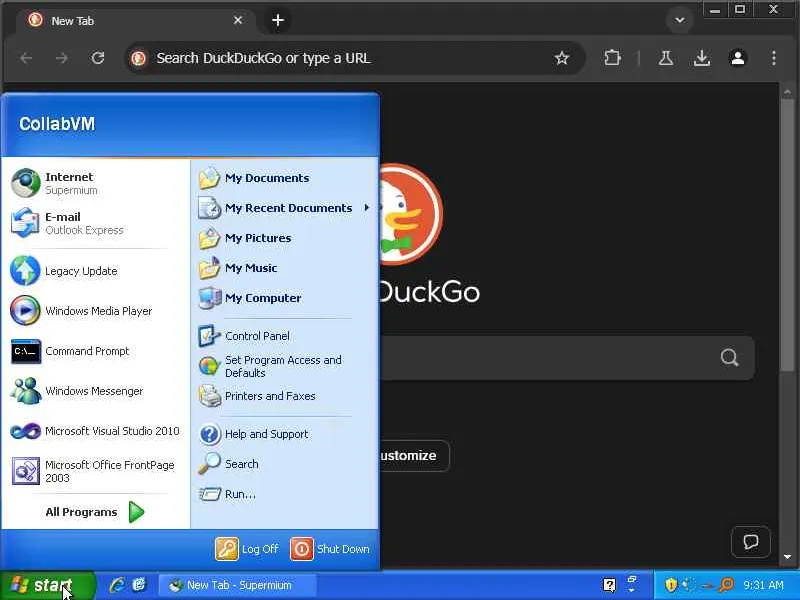
Task: Launch Microsoft Office FrontPage 2003
Action: [x=96, y=471]
